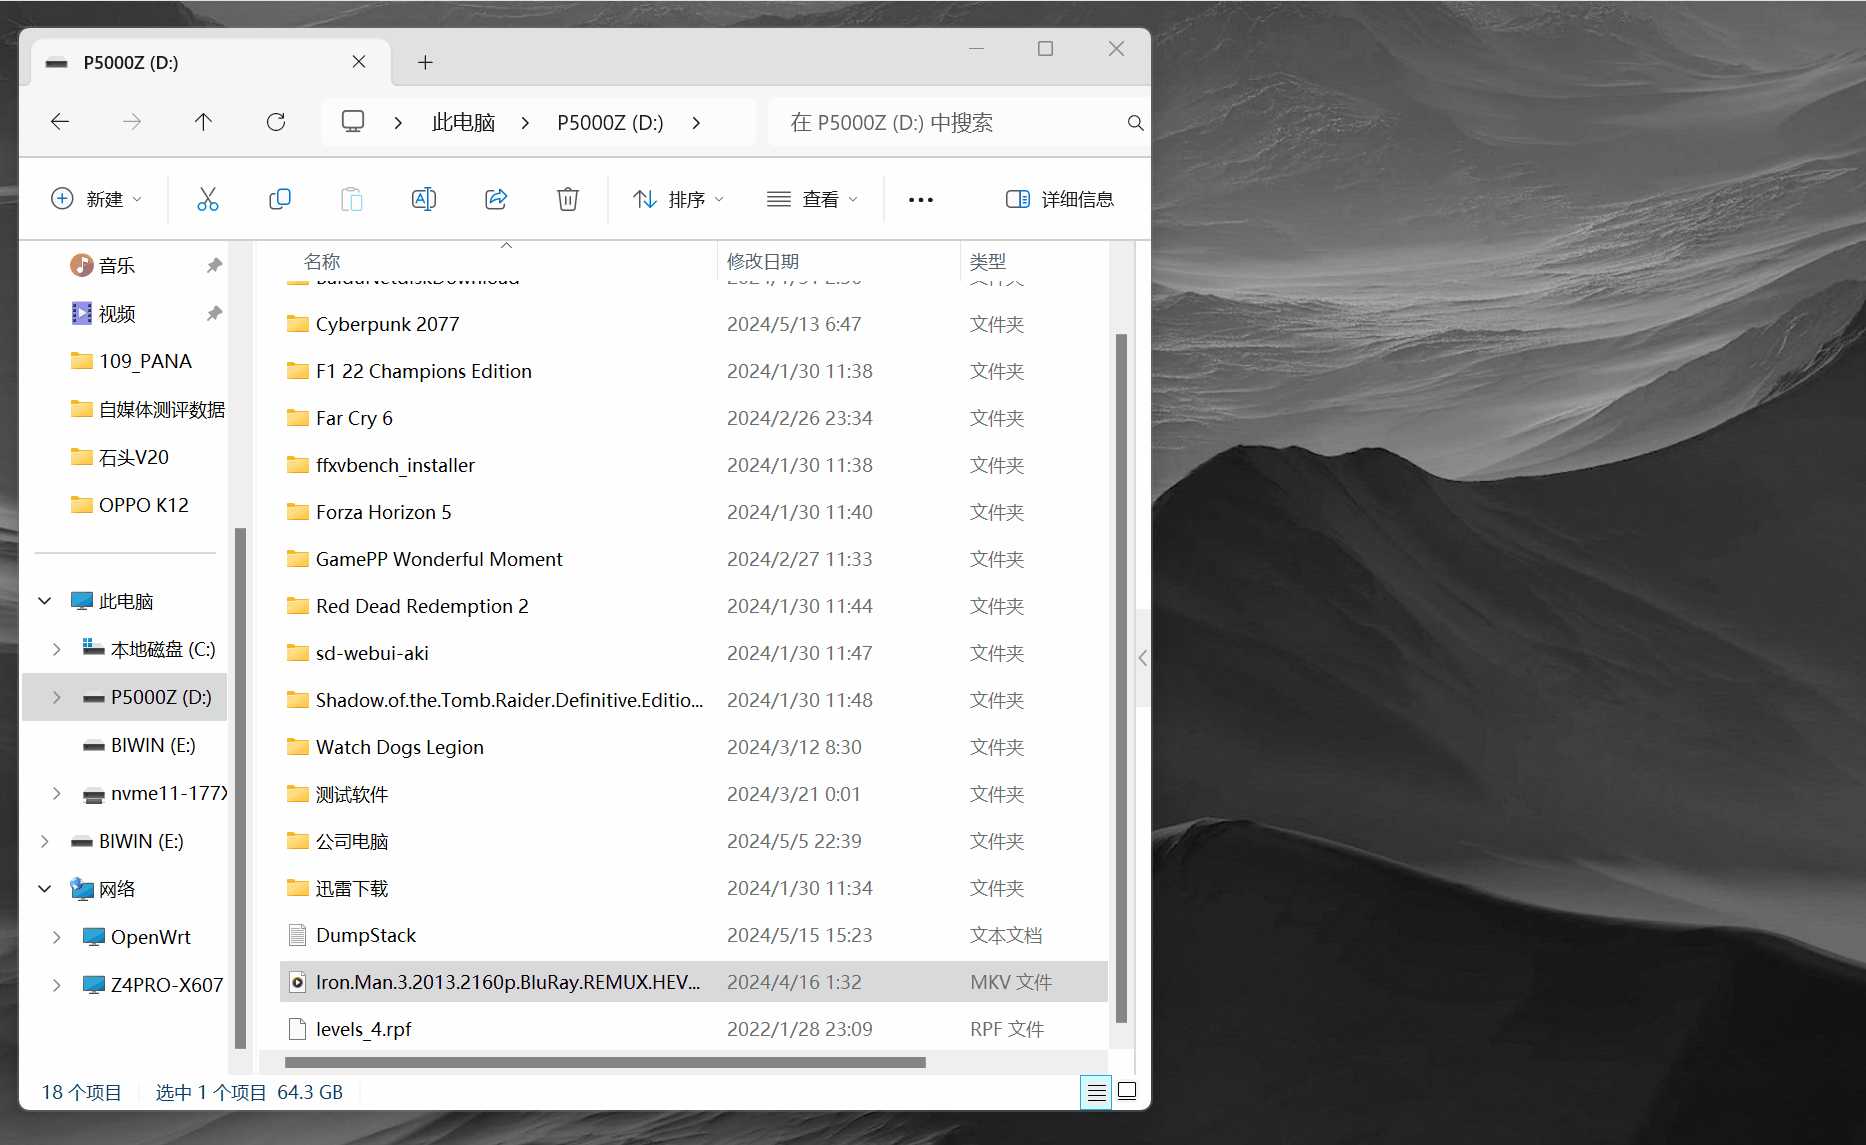Go forward with the right arrow
The height and width of the screenshot is (1145, 1866).
[x=132, y=122]
